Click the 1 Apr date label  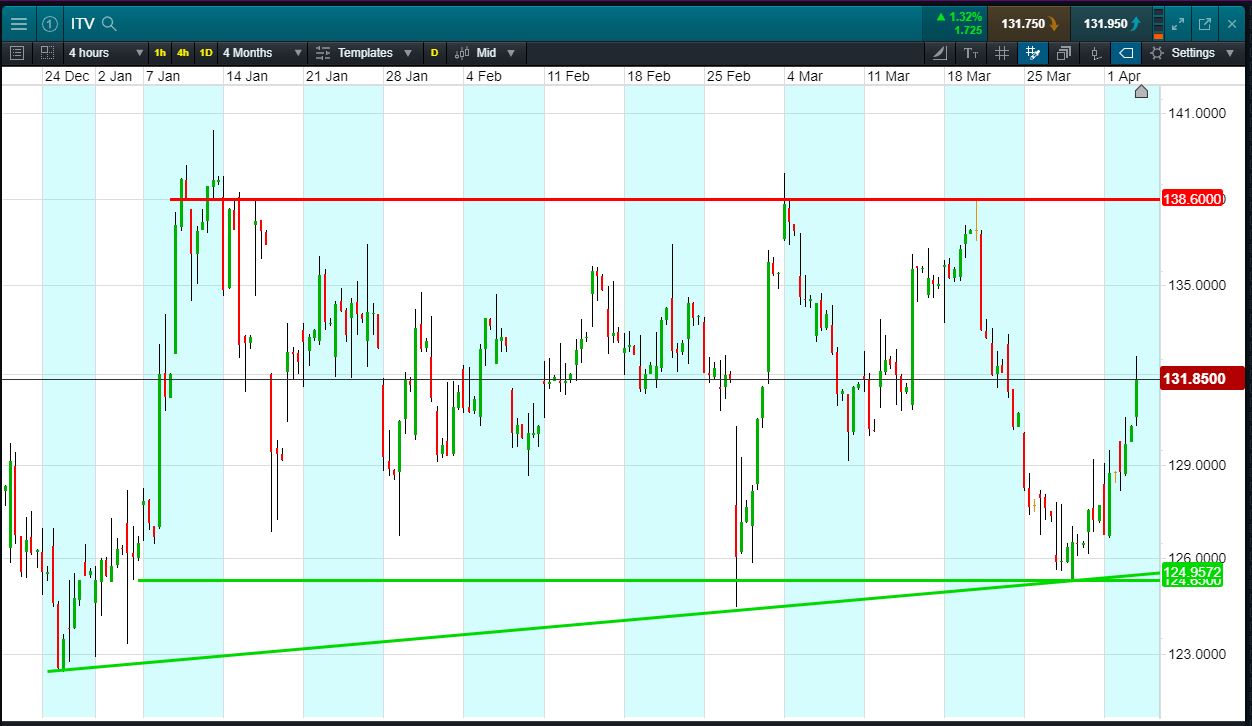coord(1123,76)
